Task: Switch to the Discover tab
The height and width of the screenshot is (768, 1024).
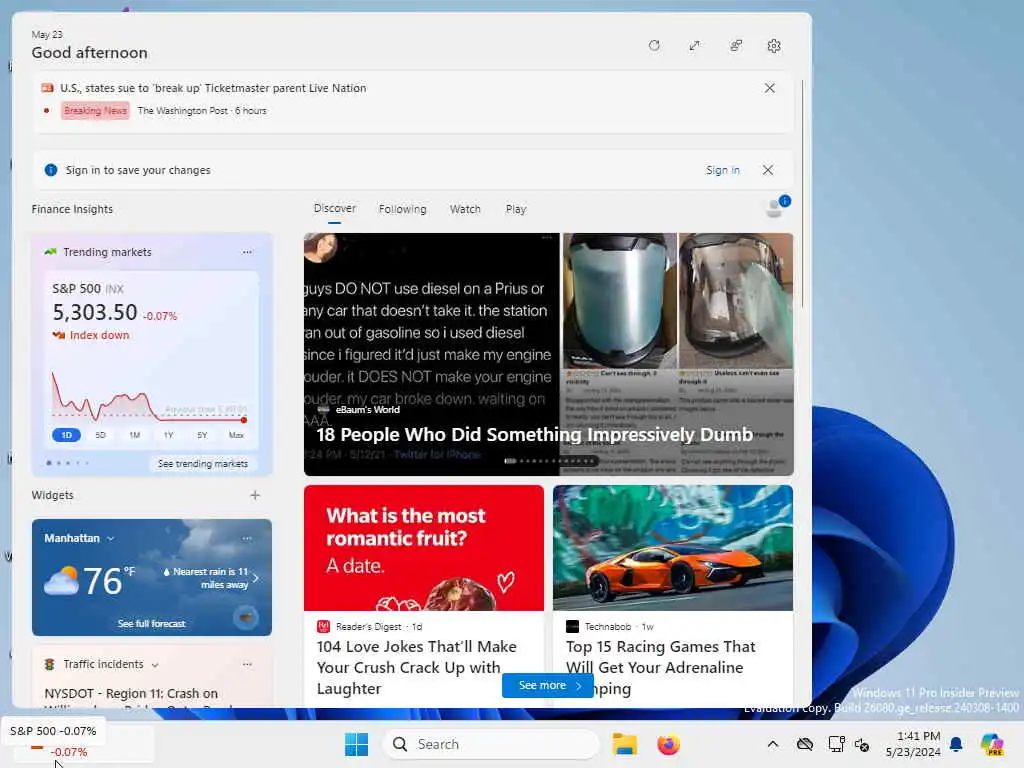Action: (334, 208)
